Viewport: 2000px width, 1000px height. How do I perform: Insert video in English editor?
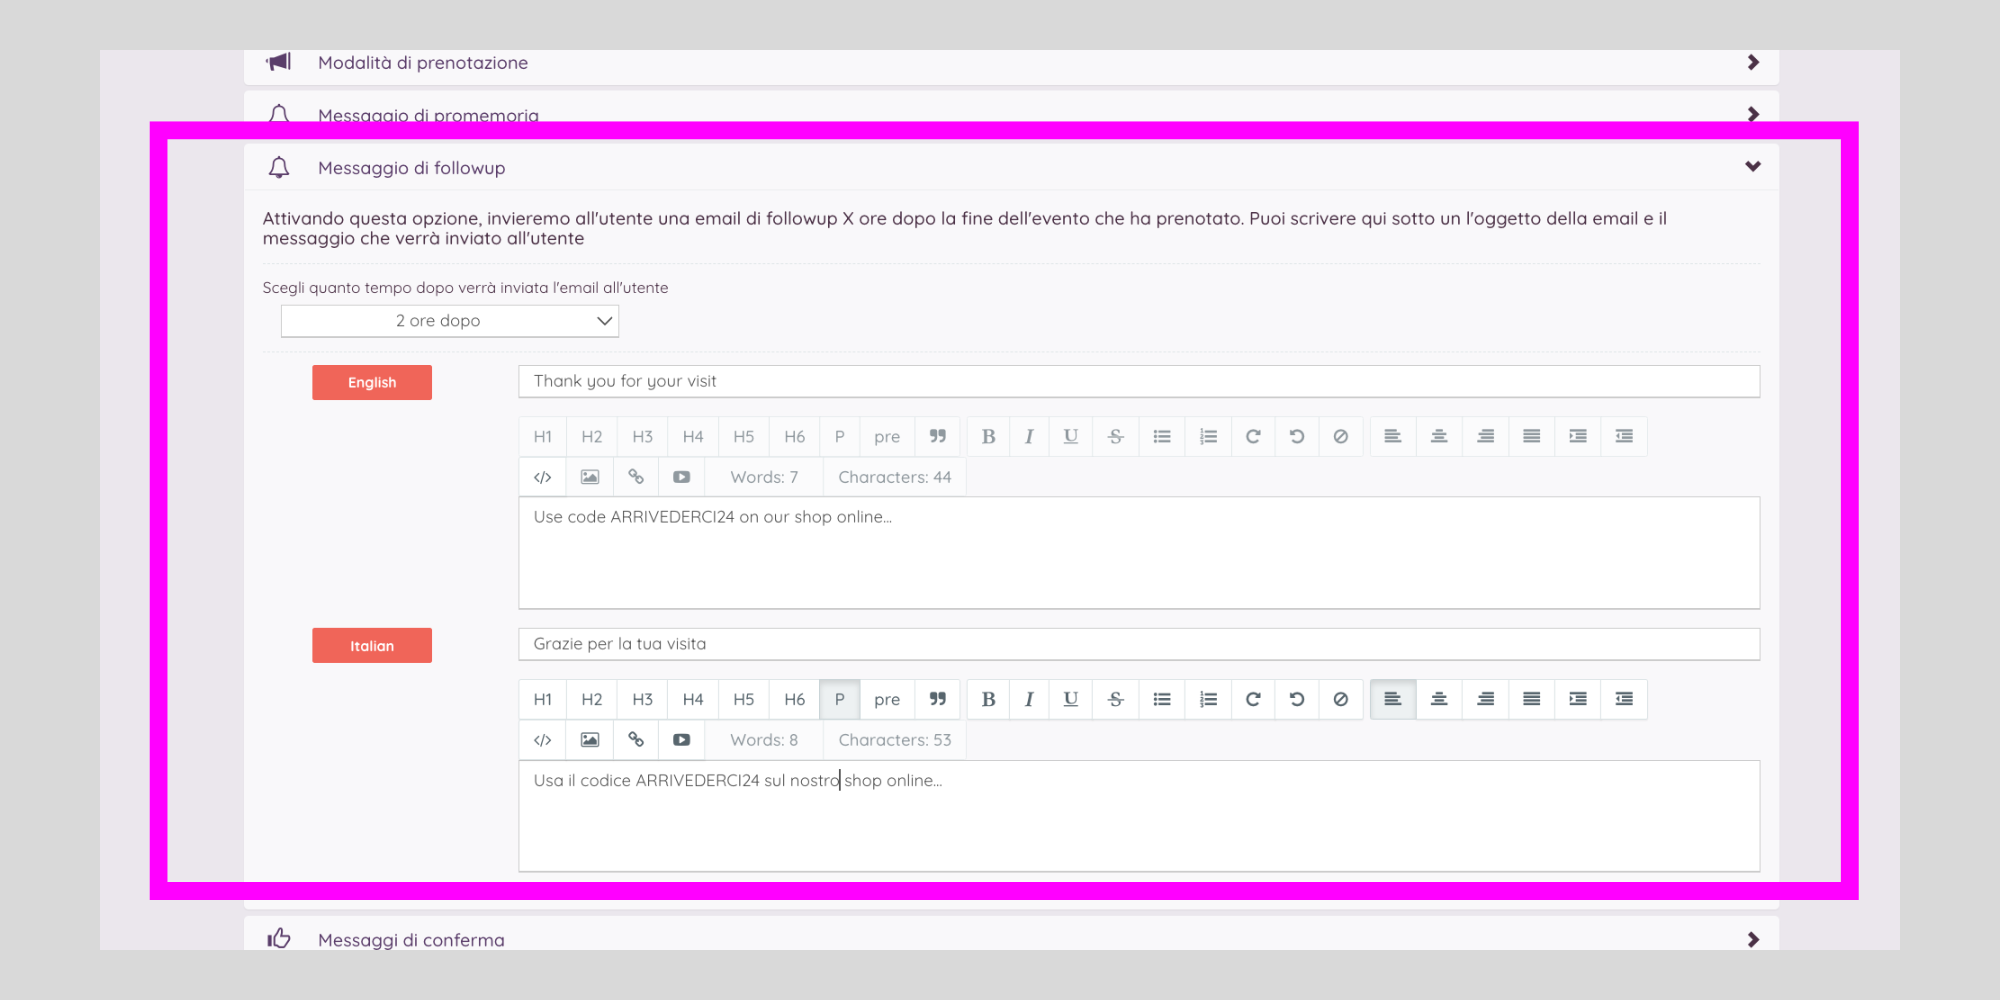click(682, 477)
